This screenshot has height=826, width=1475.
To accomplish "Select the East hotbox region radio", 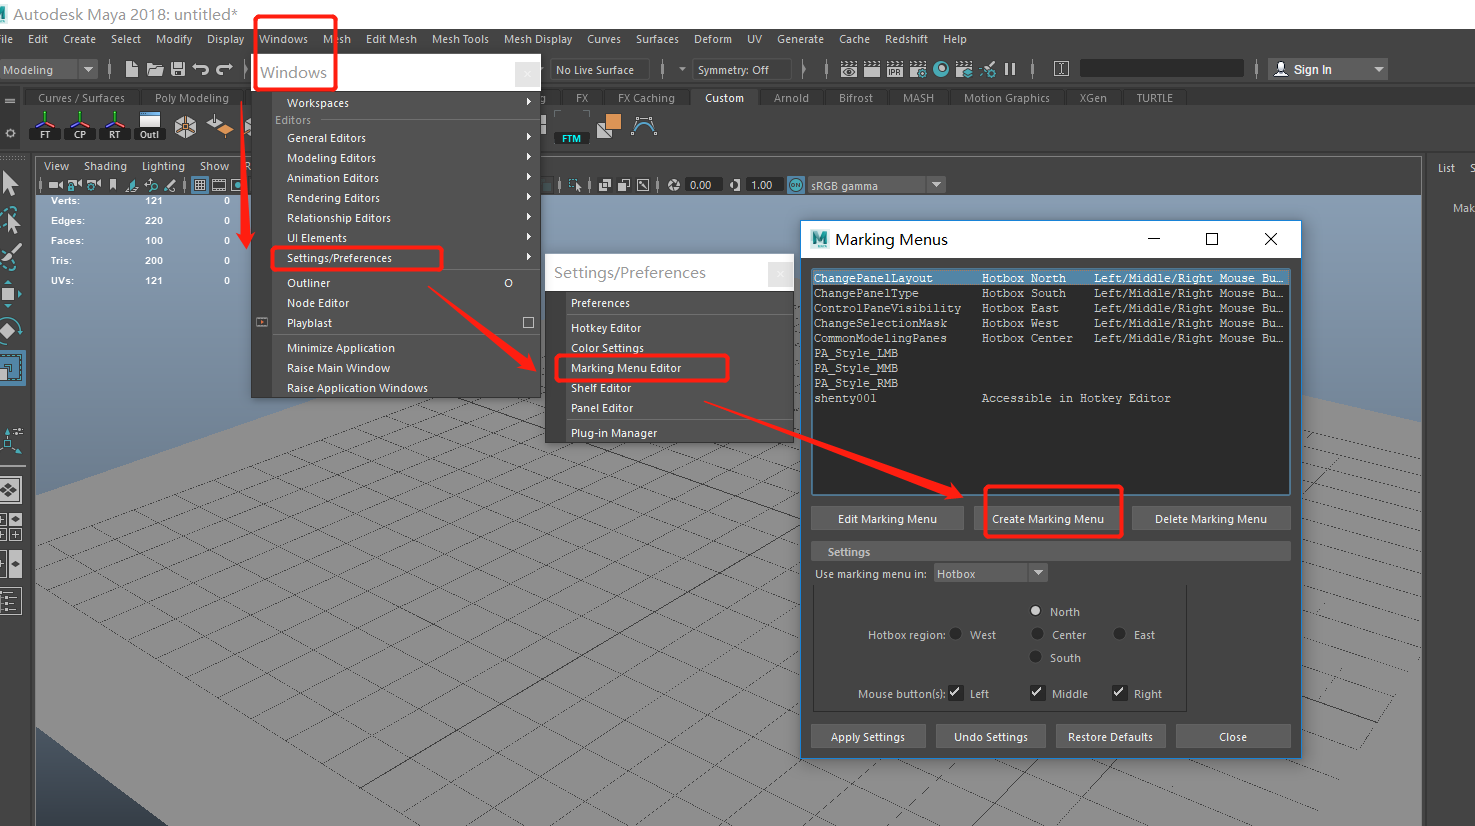I will pyautogui.click(x=1120, y=634).
